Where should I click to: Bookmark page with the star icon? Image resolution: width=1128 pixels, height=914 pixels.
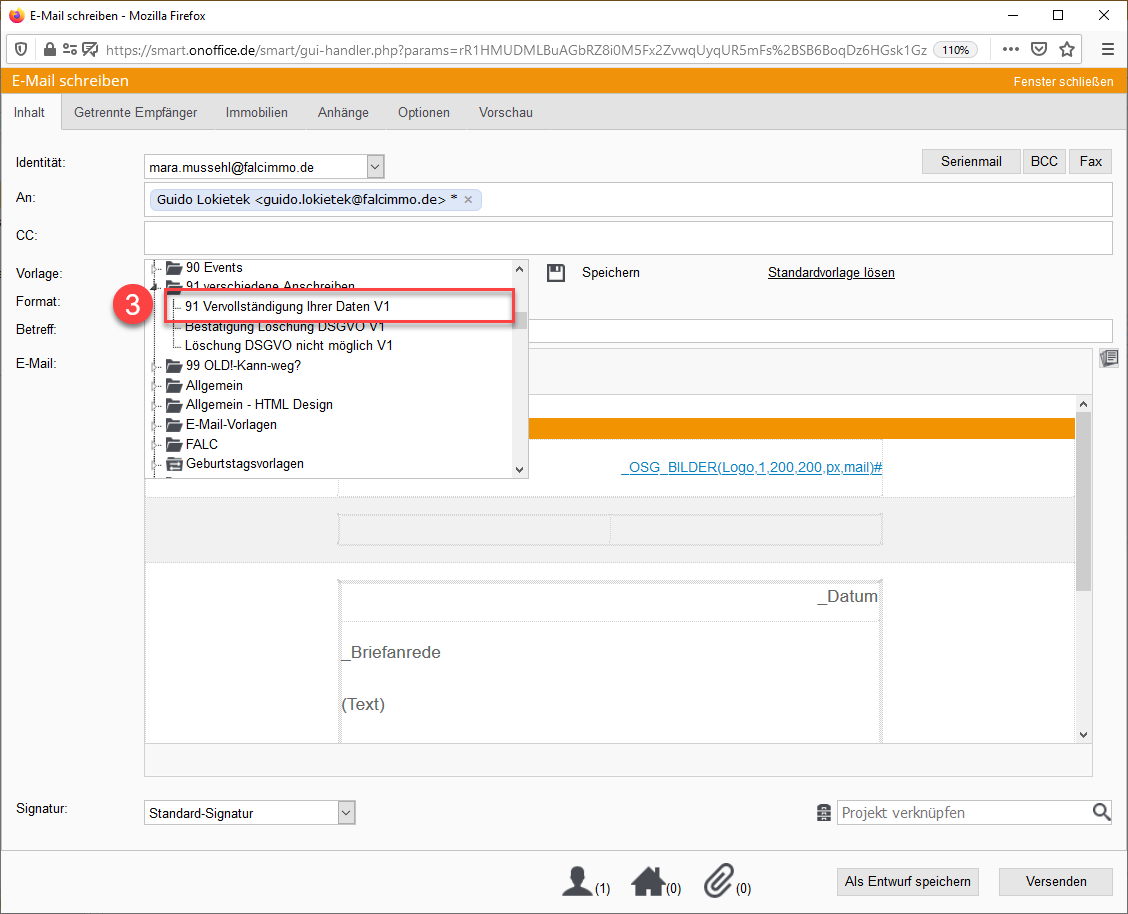[x=1067, y=49]
